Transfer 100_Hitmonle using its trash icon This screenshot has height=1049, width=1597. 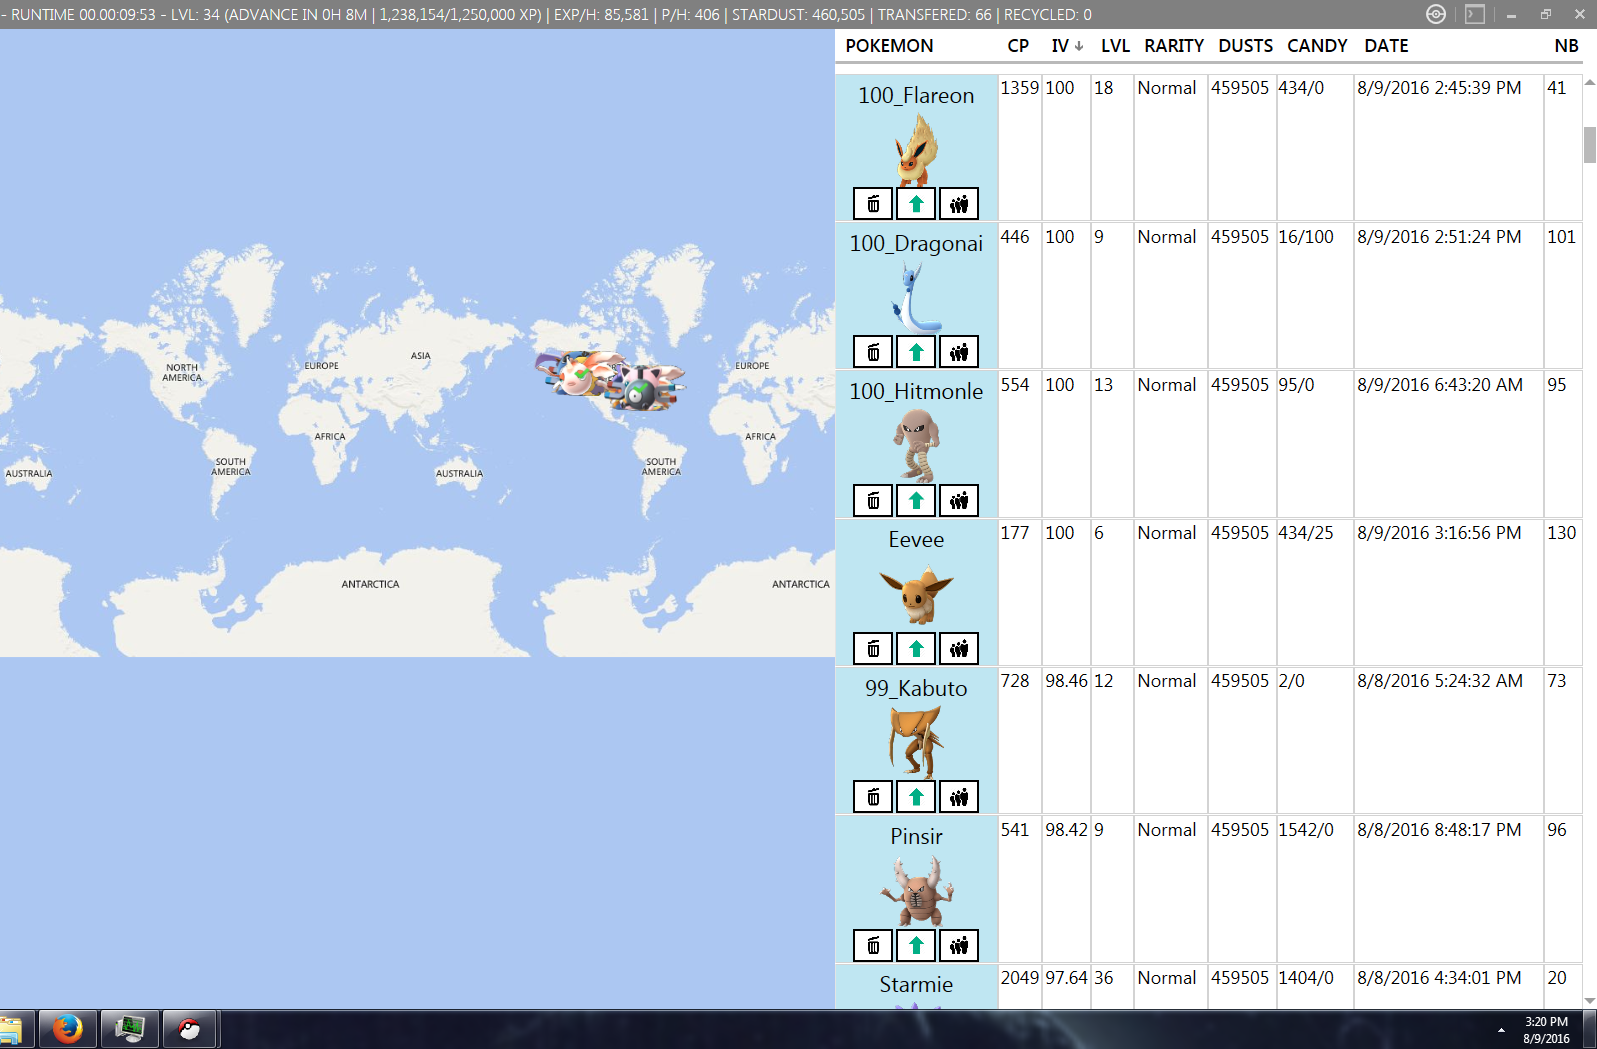click(x=873, y=500)
